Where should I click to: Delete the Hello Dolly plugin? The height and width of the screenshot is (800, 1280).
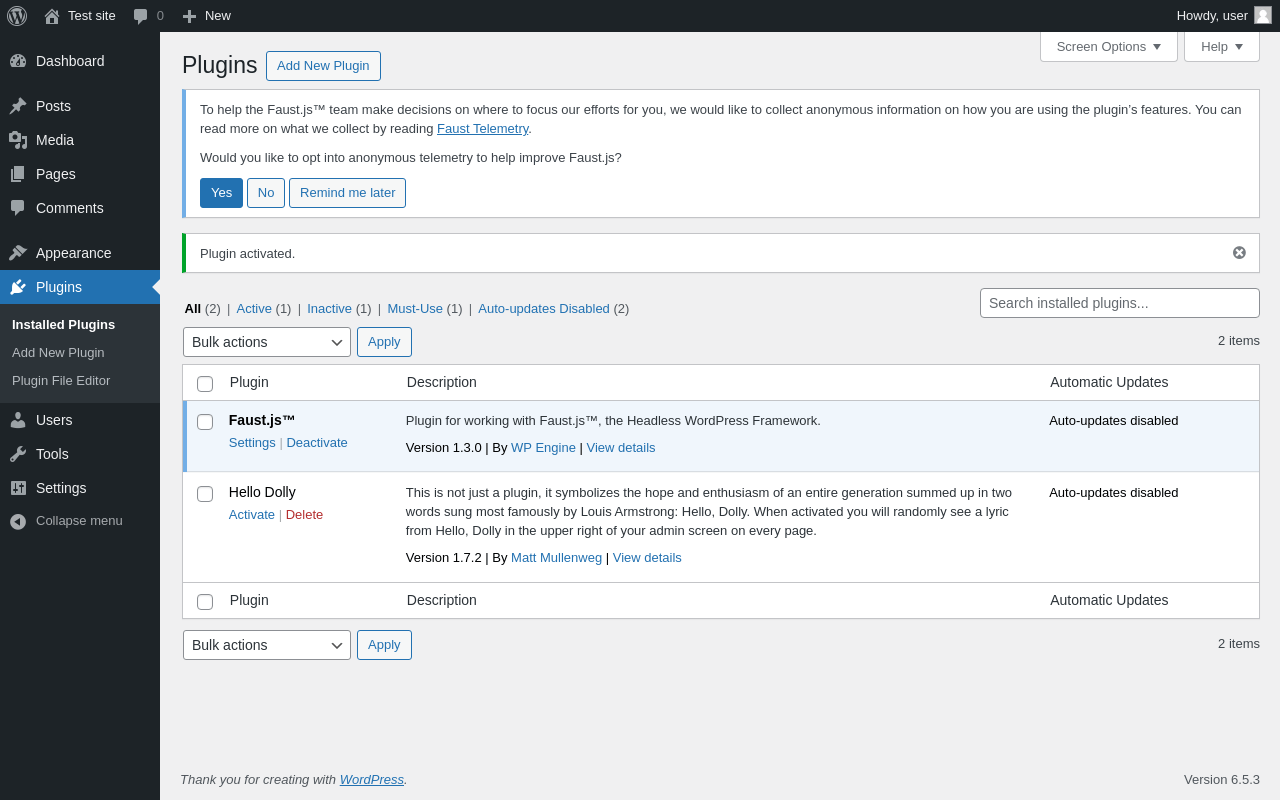coord(304,515)
